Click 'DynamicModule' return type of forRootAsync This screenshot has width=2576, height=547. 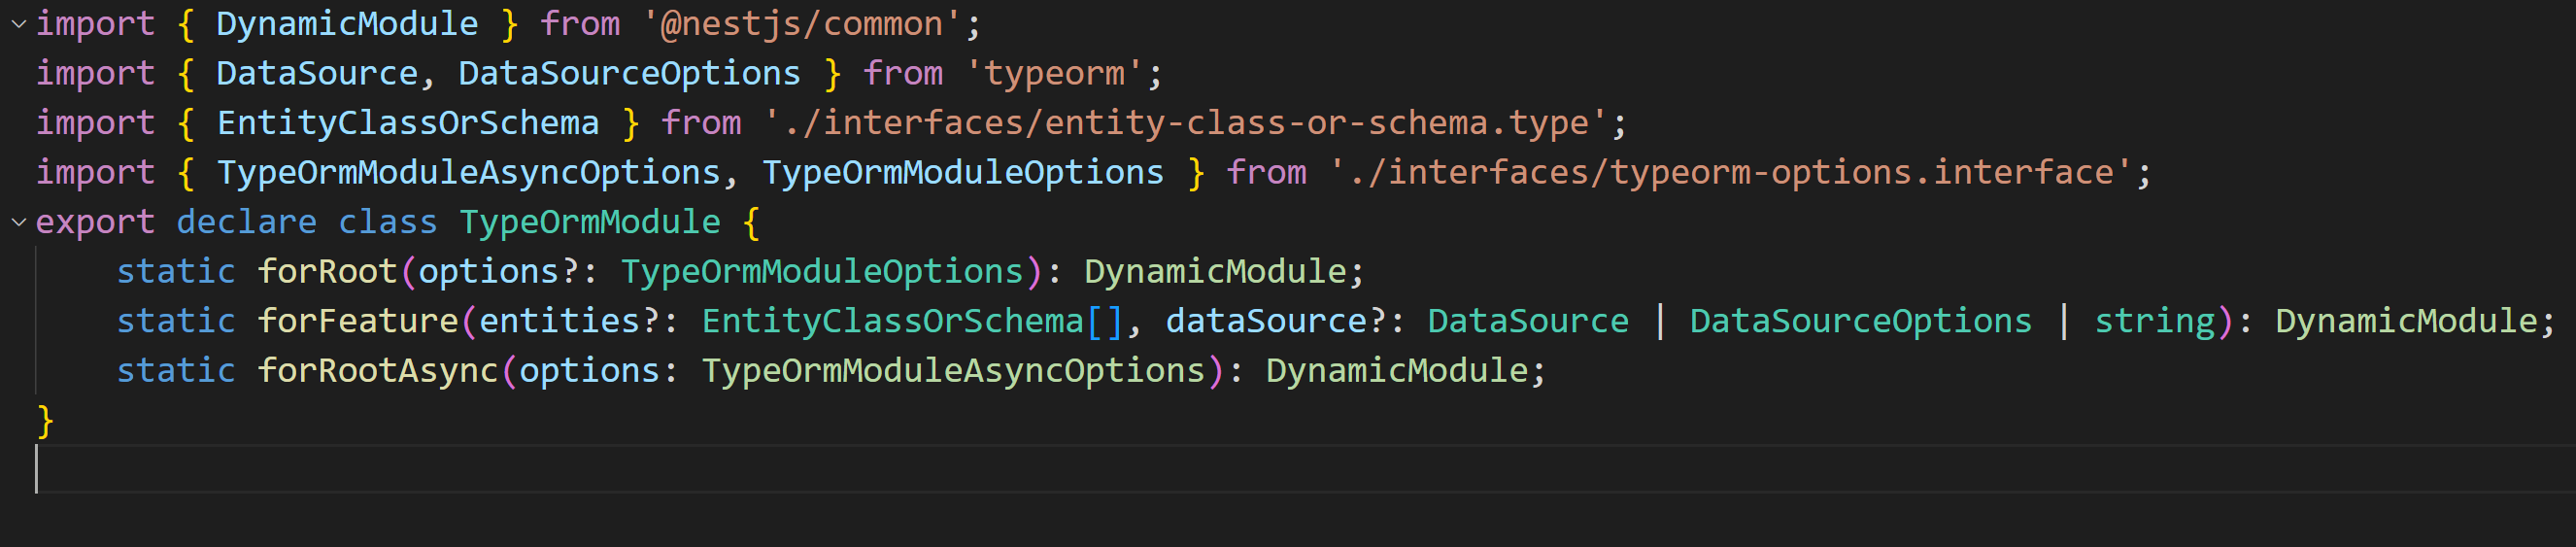tap(1397, 371)
